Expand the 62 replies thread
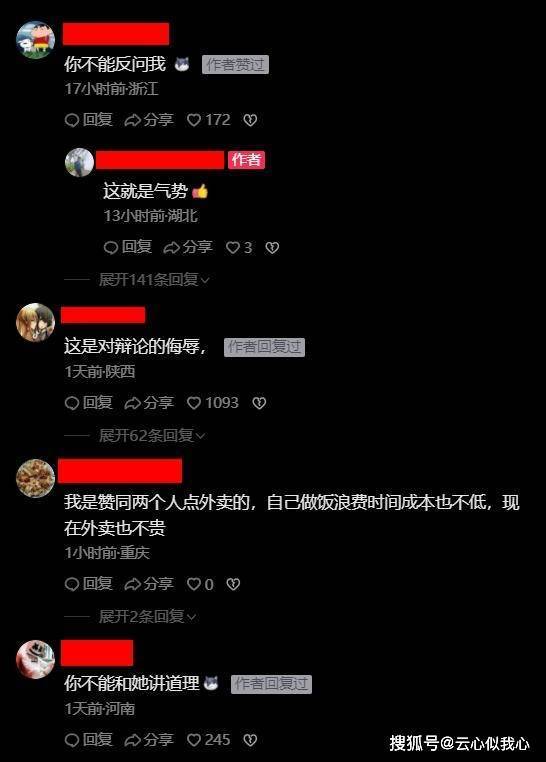Viewport: 546px width, 762px height. 152,435
